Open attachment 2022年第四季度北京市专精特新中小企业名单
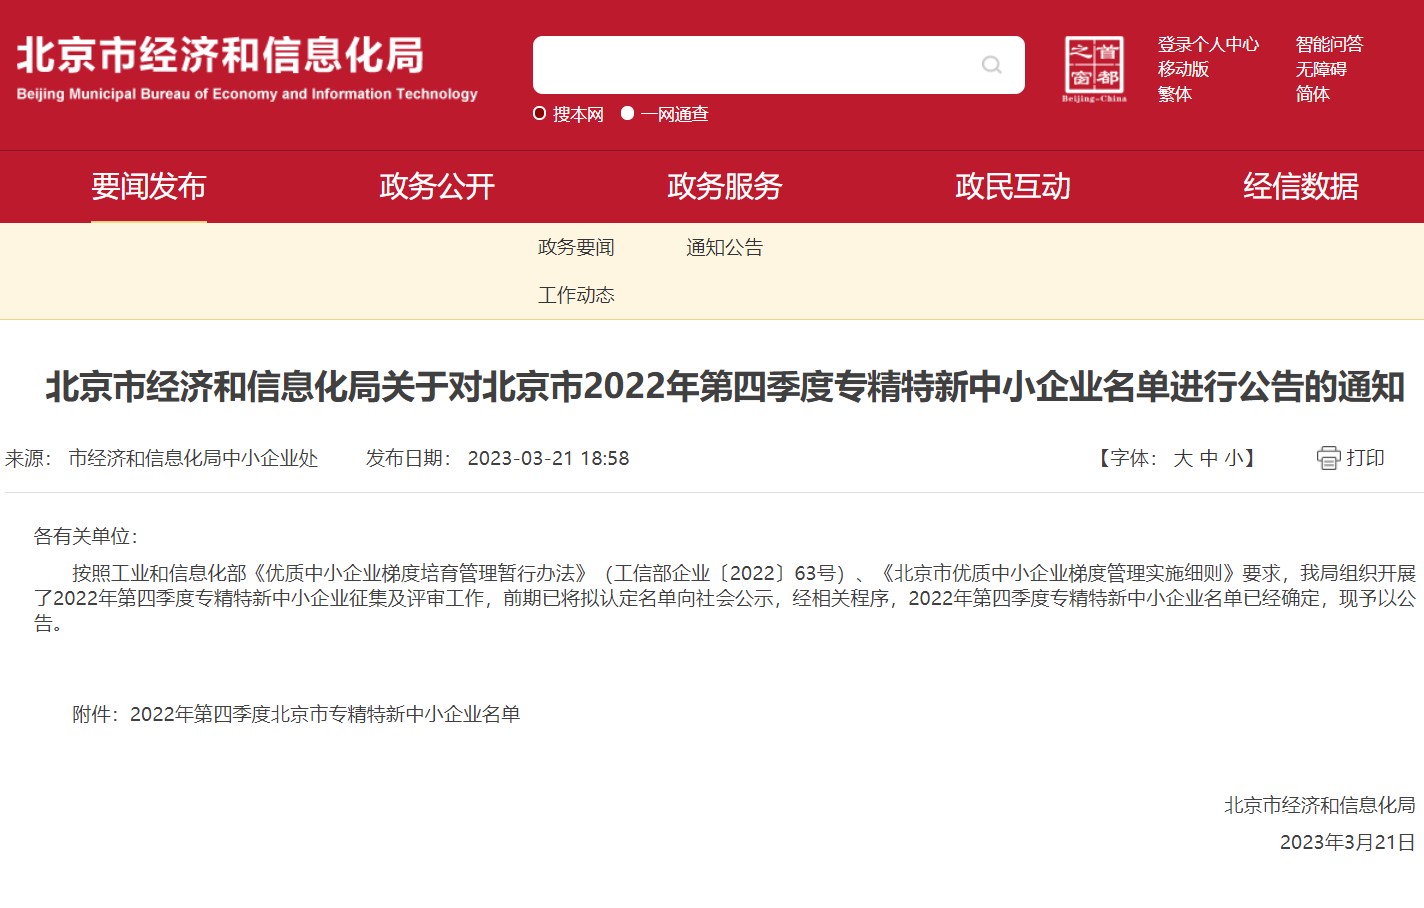The image size is (1424, 908). (x=325, y=714)
